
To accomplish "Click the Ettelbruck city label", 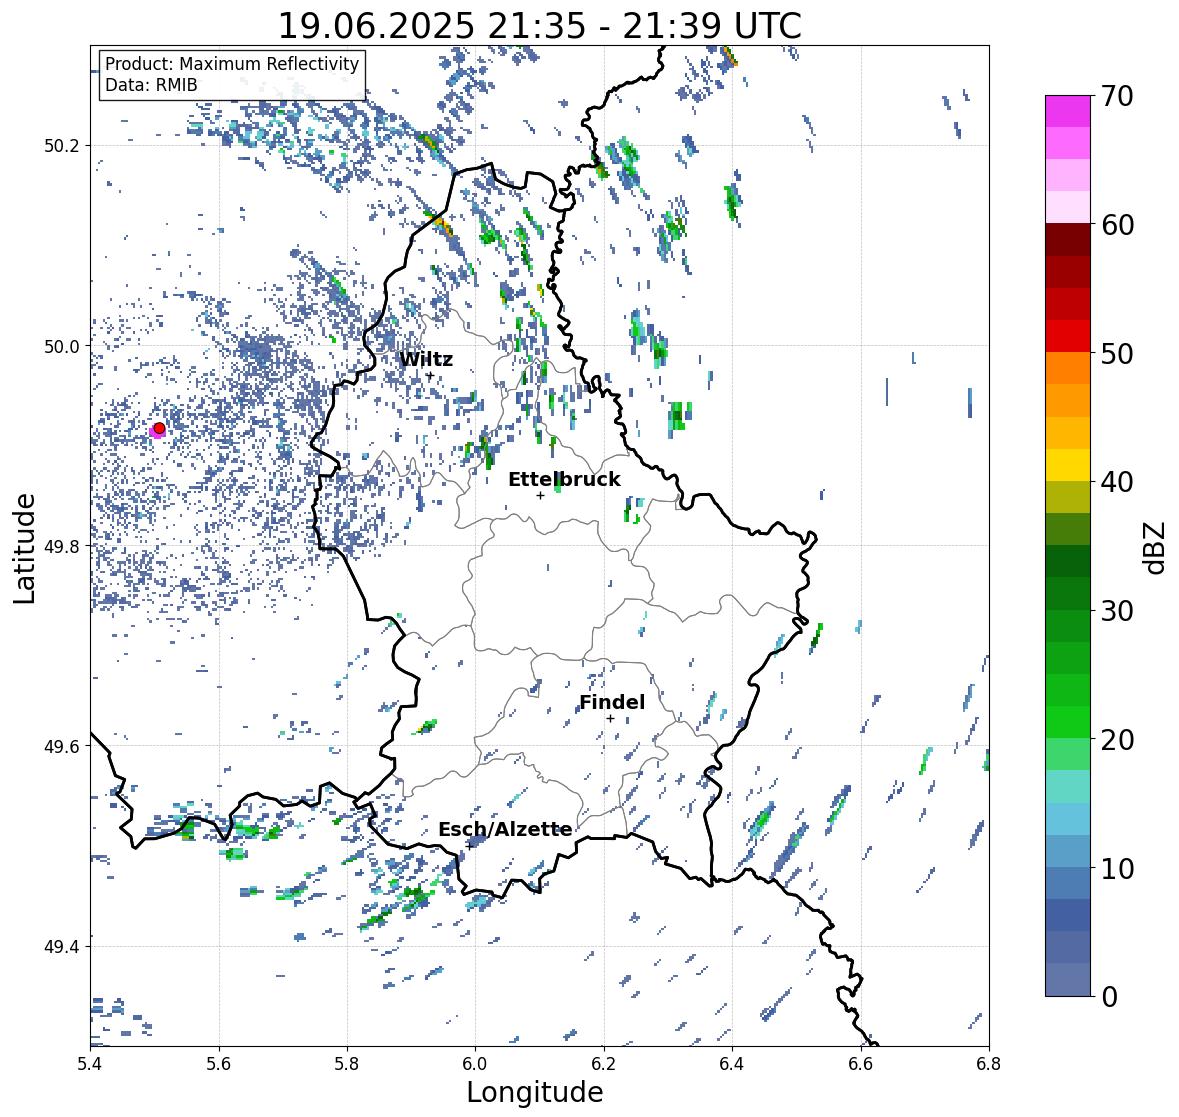I will [x=564, y=480].
